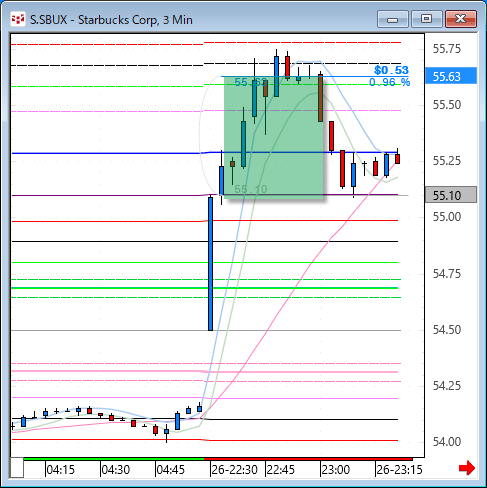Click the 04:30 time axis label
Image resolution: width=487 pixels, height=488 pixels.
coord(116,470)
